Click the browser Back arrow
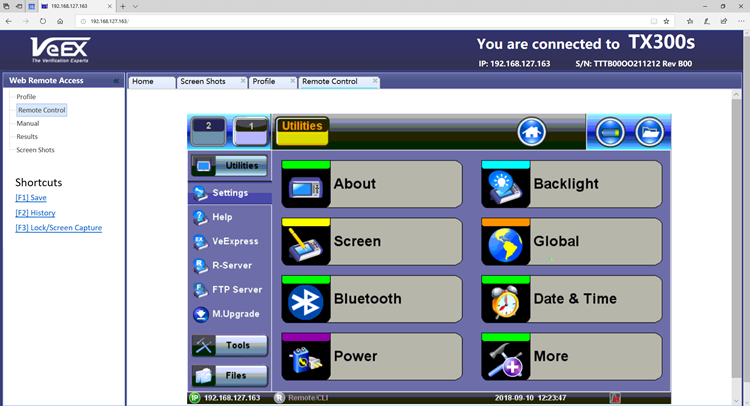This screenshot has height=406, width=750. click(9, 21)
